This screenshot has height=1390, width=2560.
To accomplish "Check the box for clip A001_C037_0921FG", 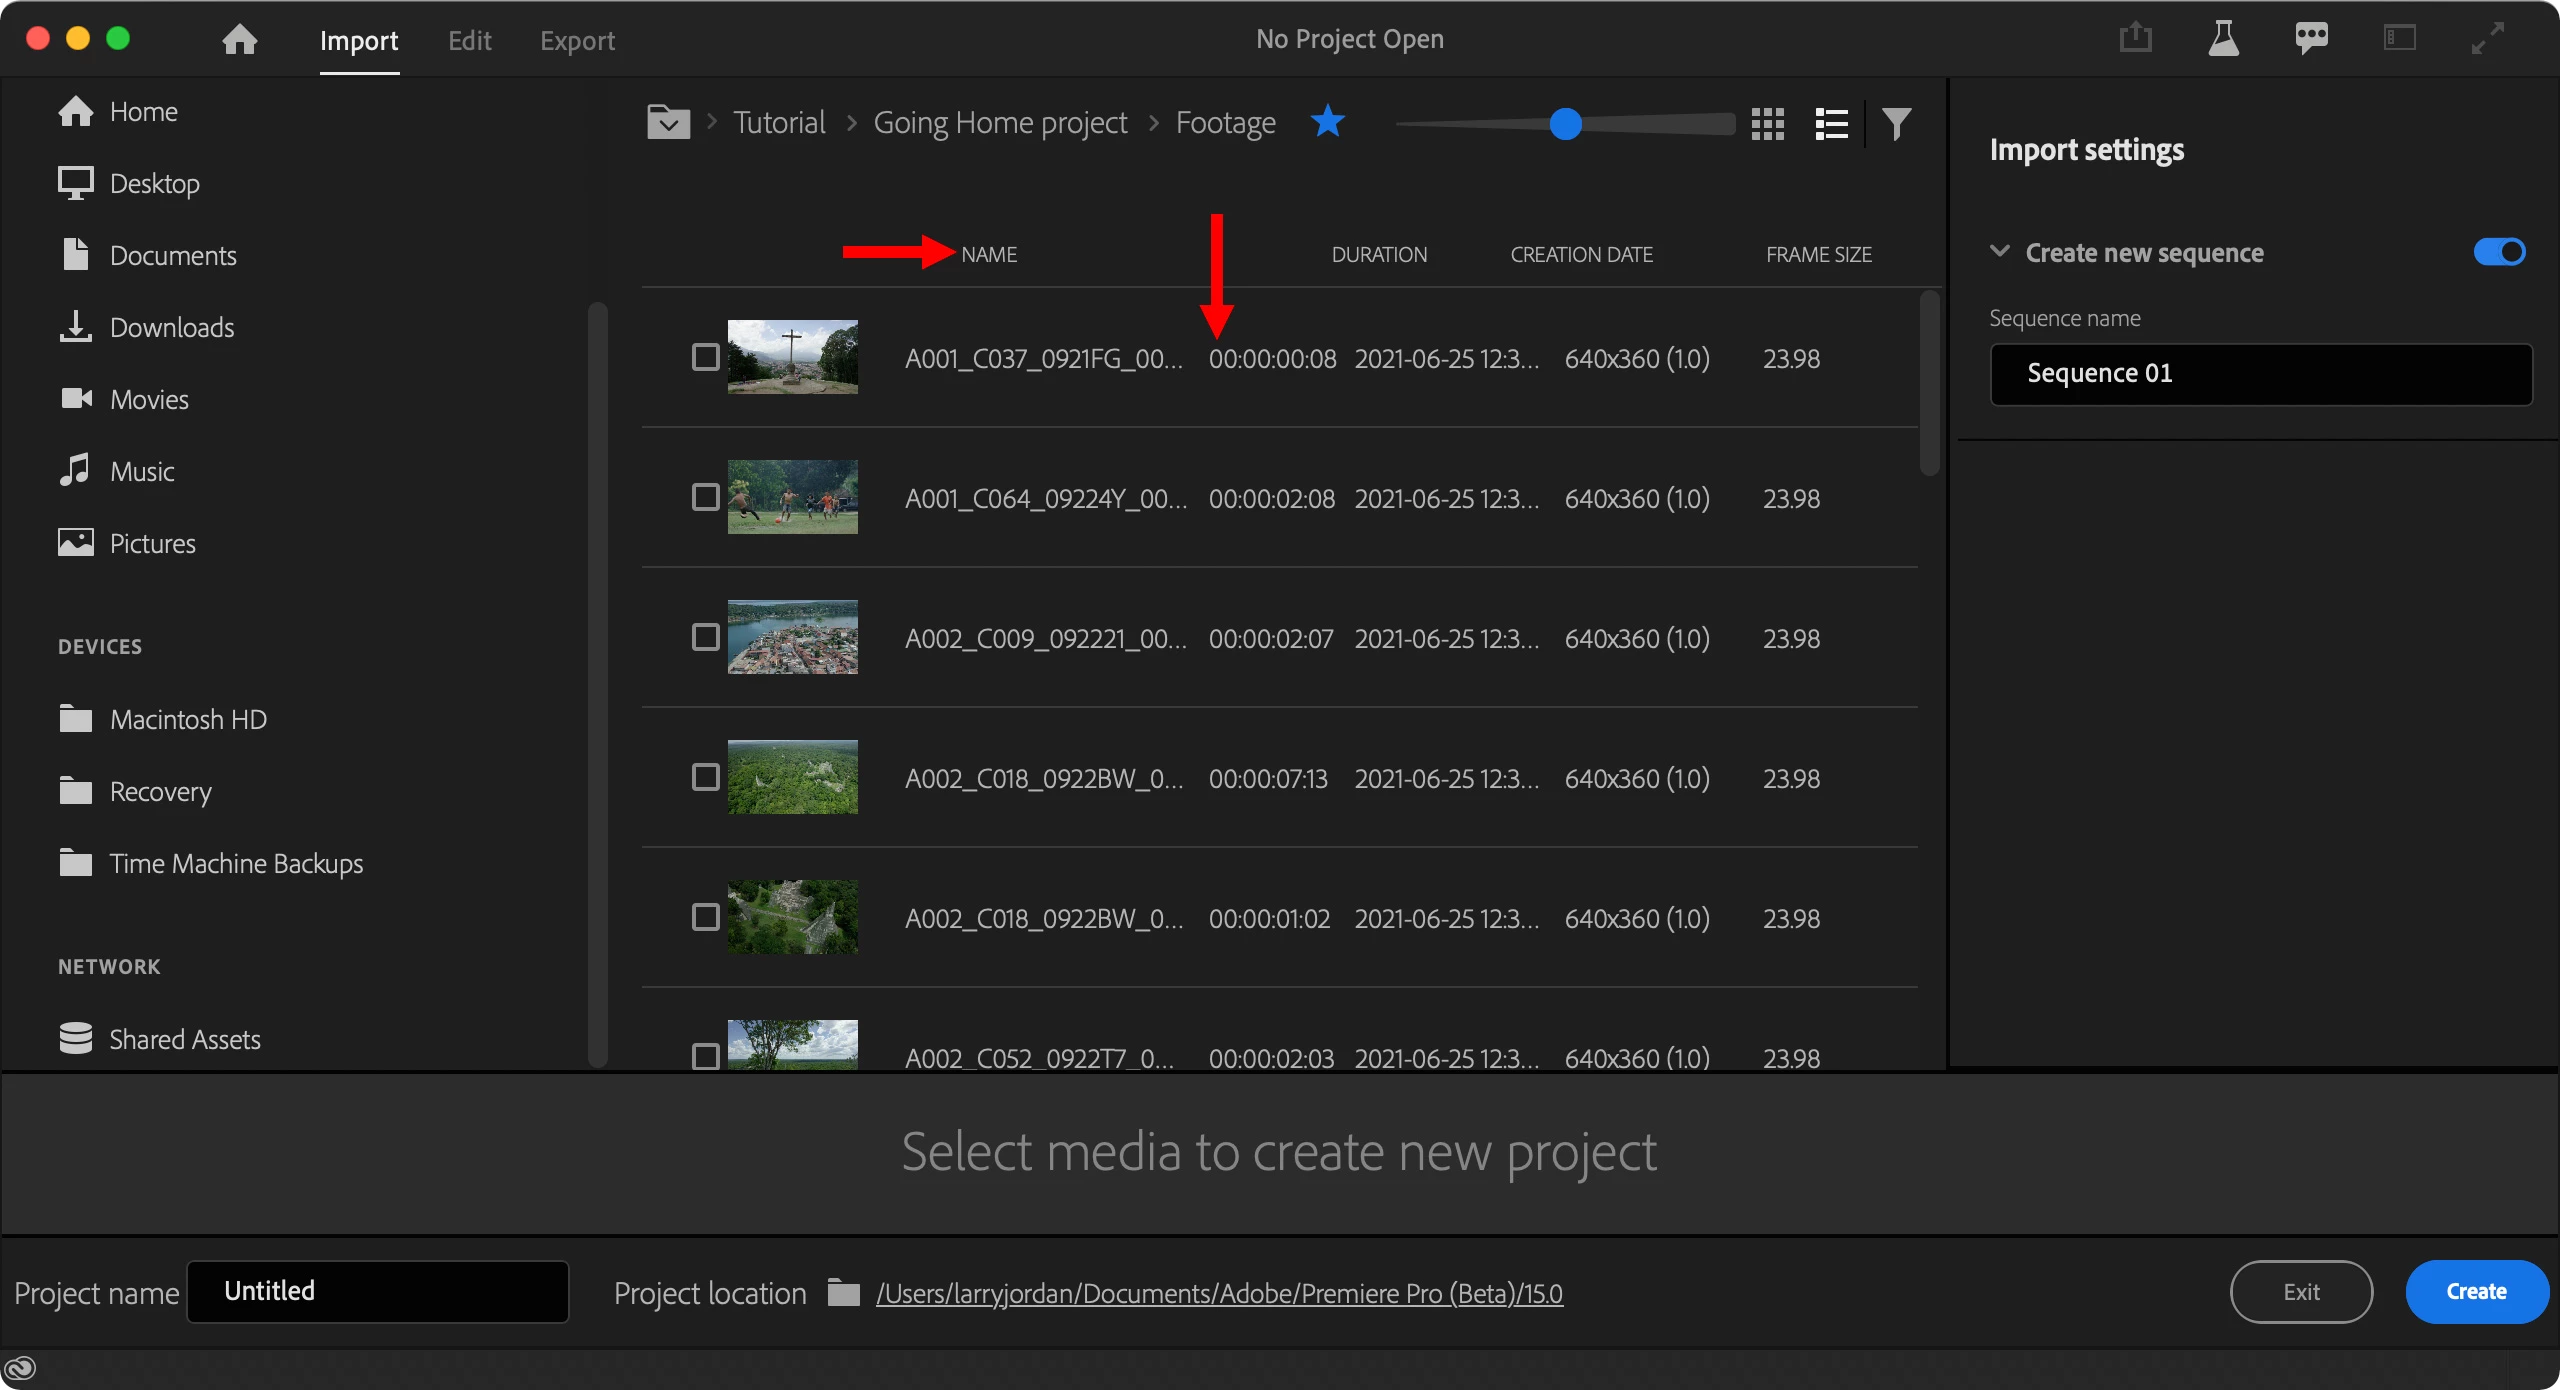I will (x=706, y=357).
